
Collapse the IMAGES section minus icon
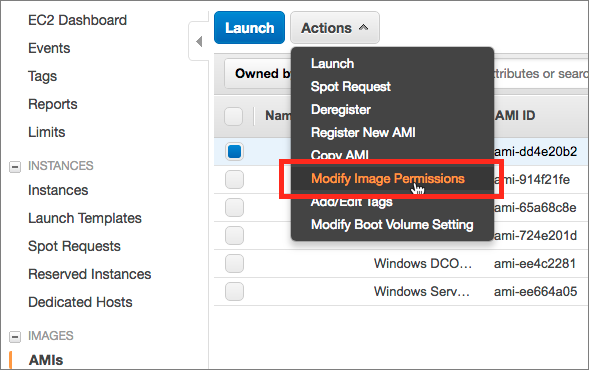[15, 337]
